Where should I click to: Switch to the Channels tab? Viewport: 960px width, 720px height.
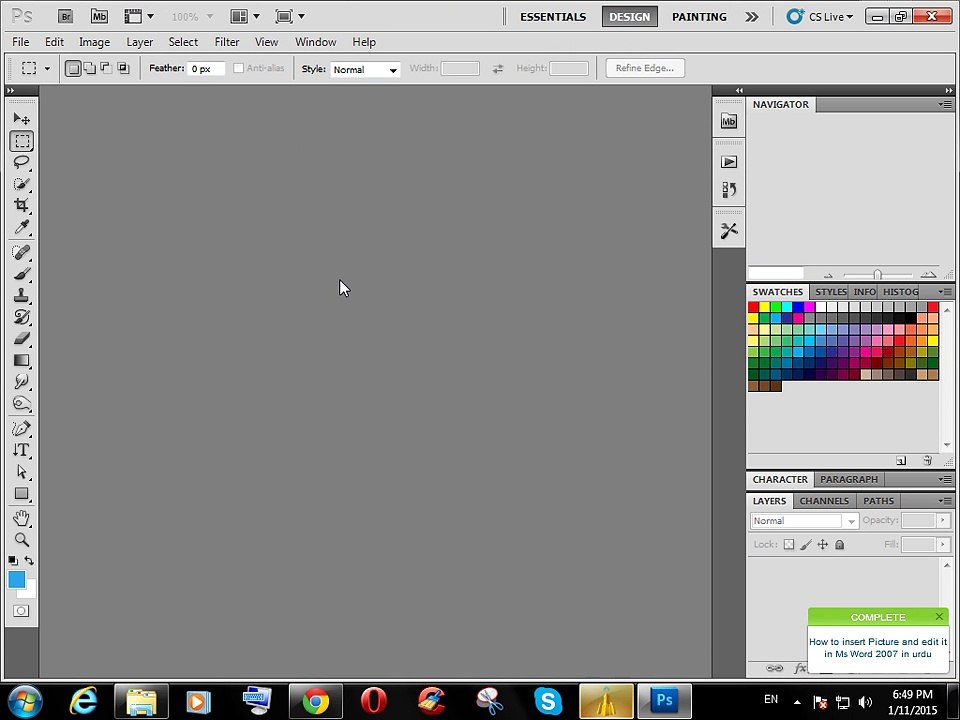pos(824,501)
